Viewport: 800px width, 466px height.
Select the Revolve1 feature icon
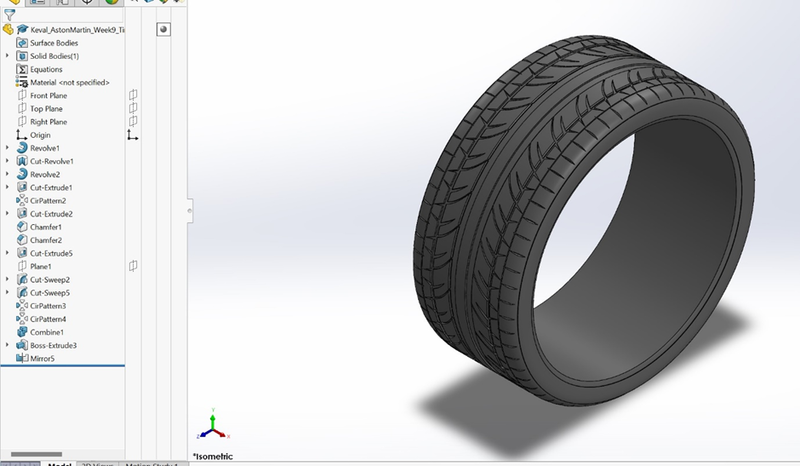(x=22, y=148)
